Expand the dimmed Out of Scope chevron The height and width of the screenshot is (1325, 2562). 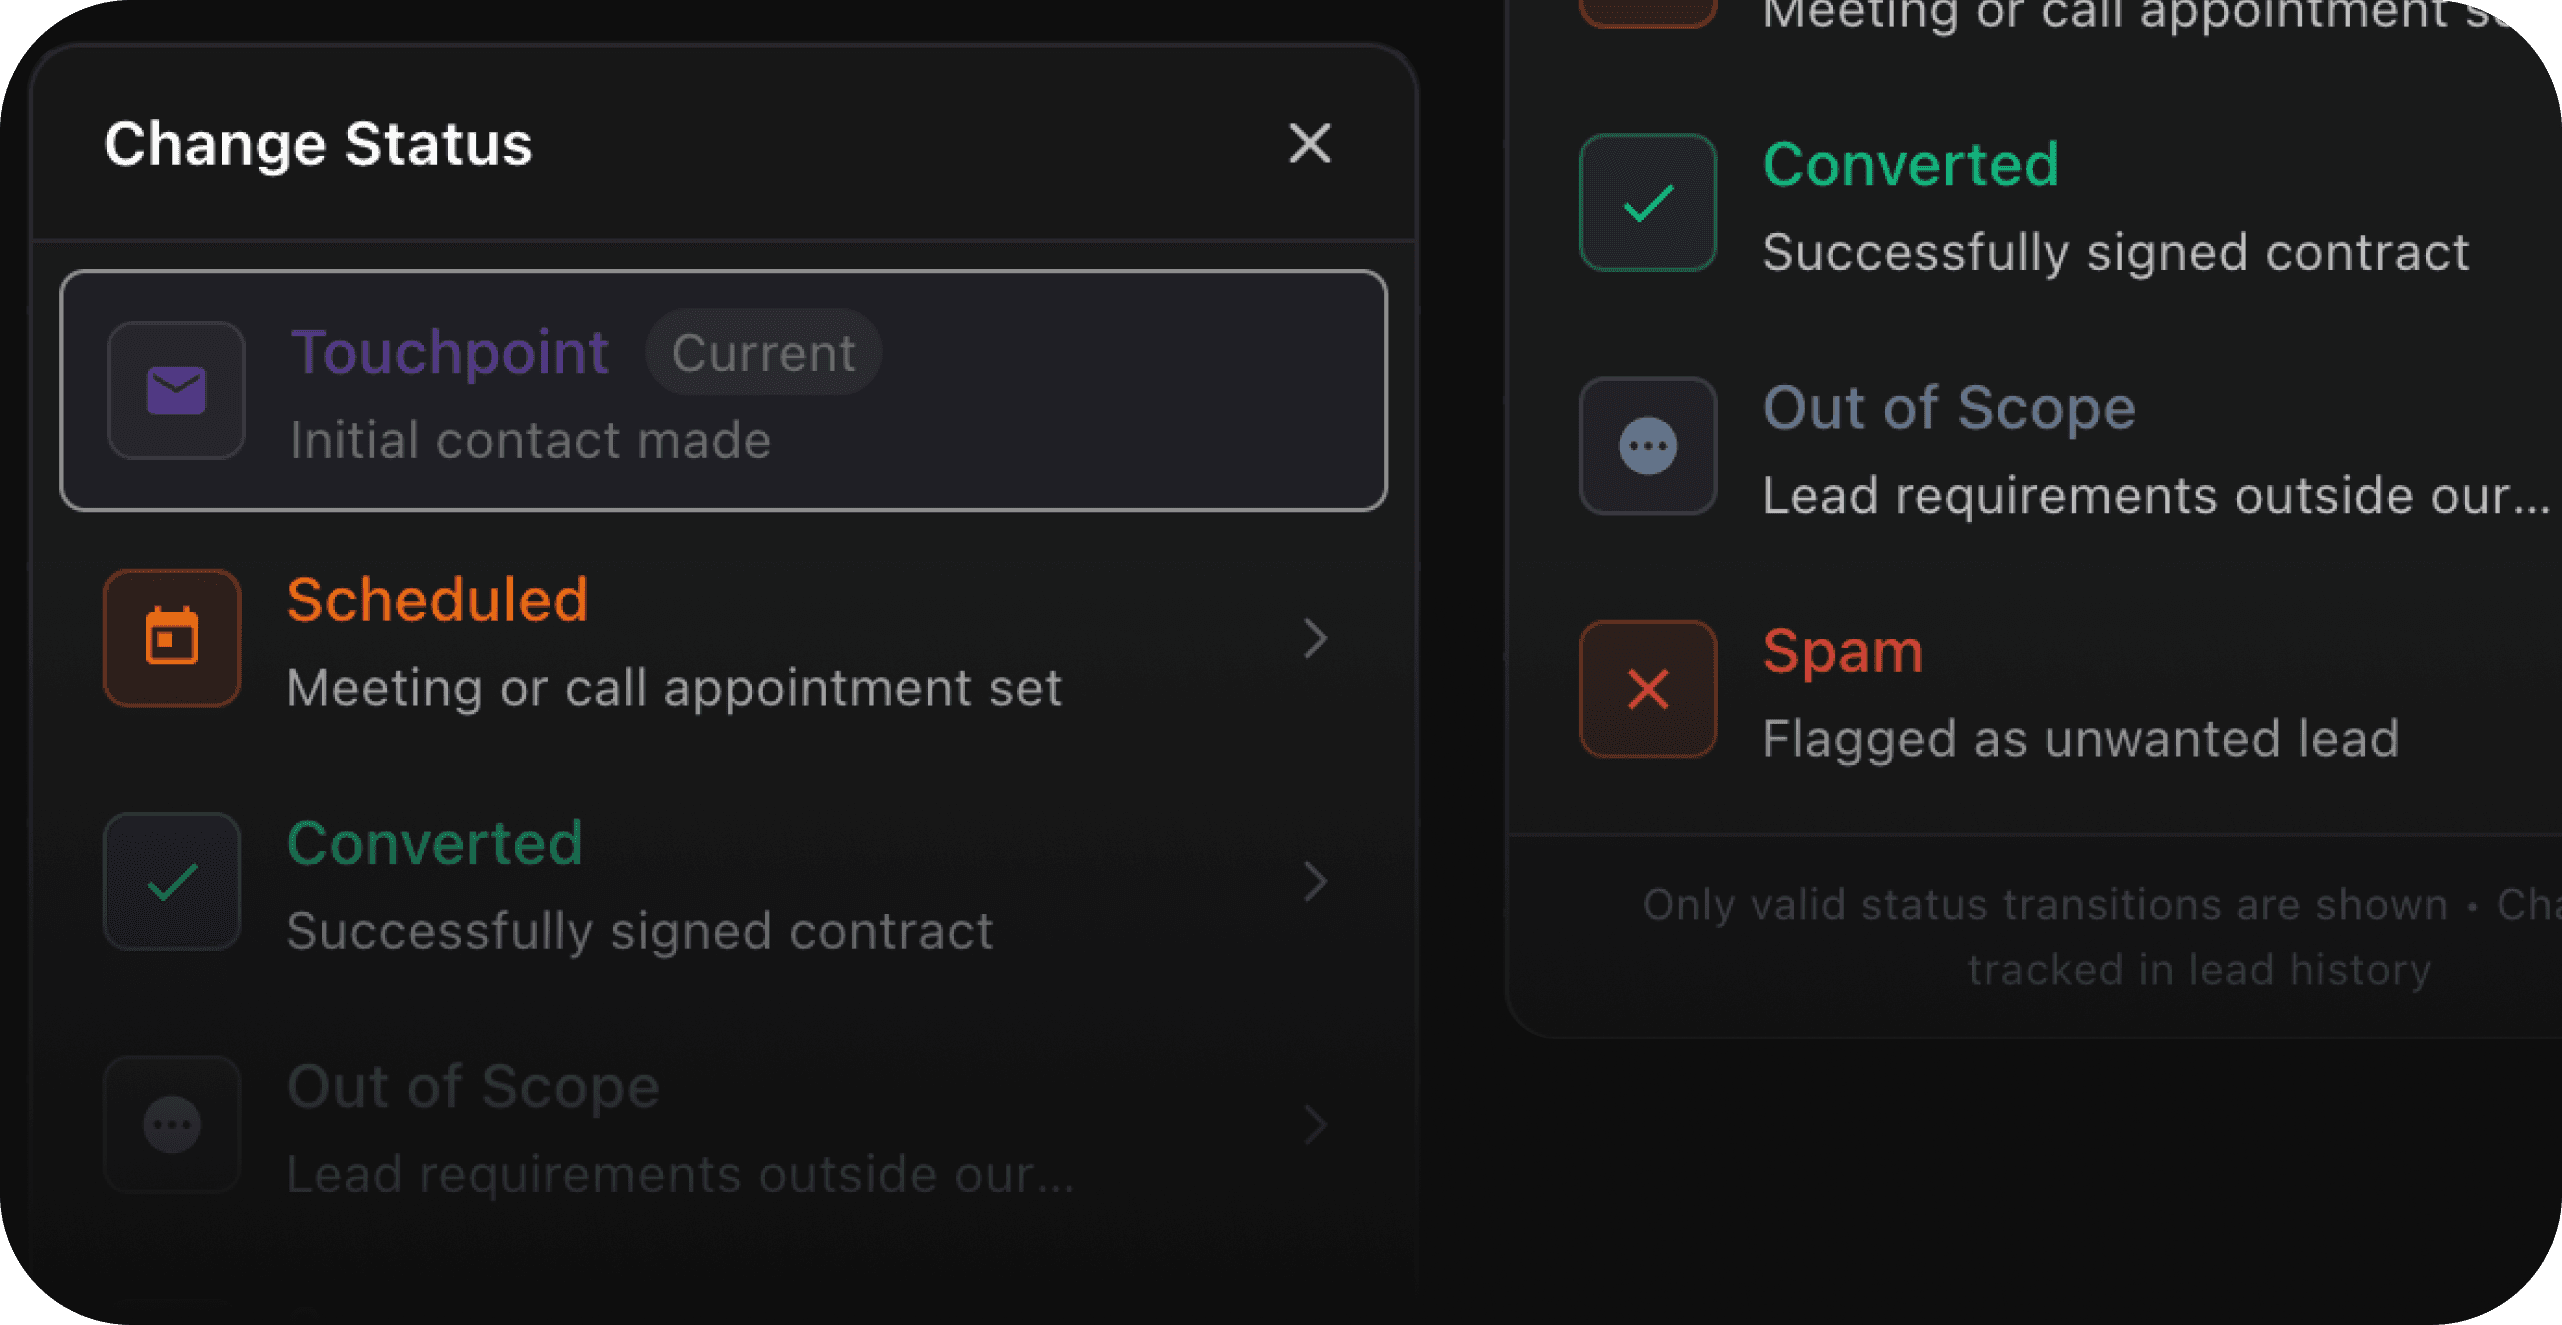coord(1315,1124)
